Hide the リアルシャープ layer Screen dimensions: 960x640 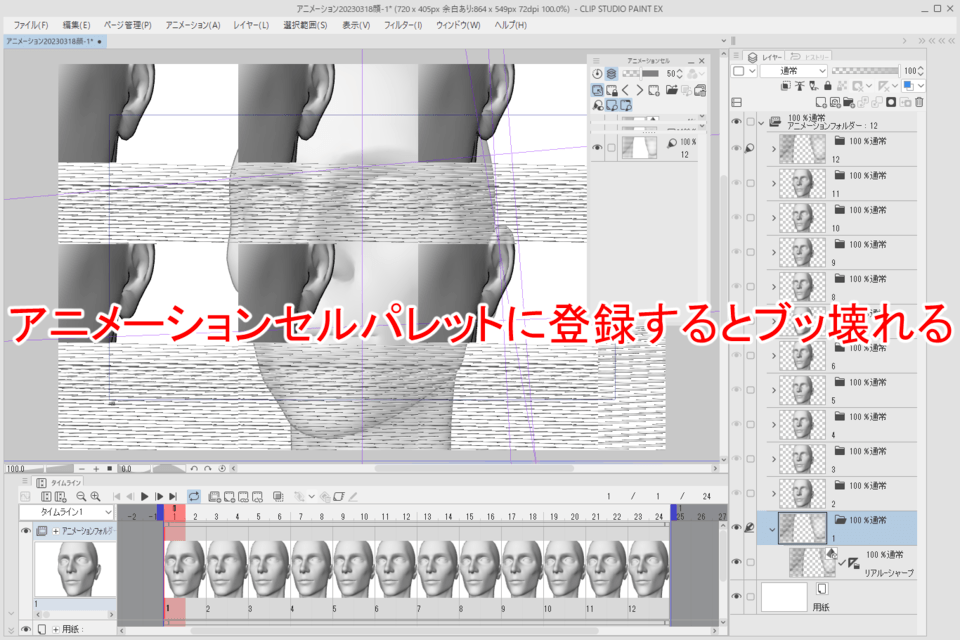pos(737,562)
